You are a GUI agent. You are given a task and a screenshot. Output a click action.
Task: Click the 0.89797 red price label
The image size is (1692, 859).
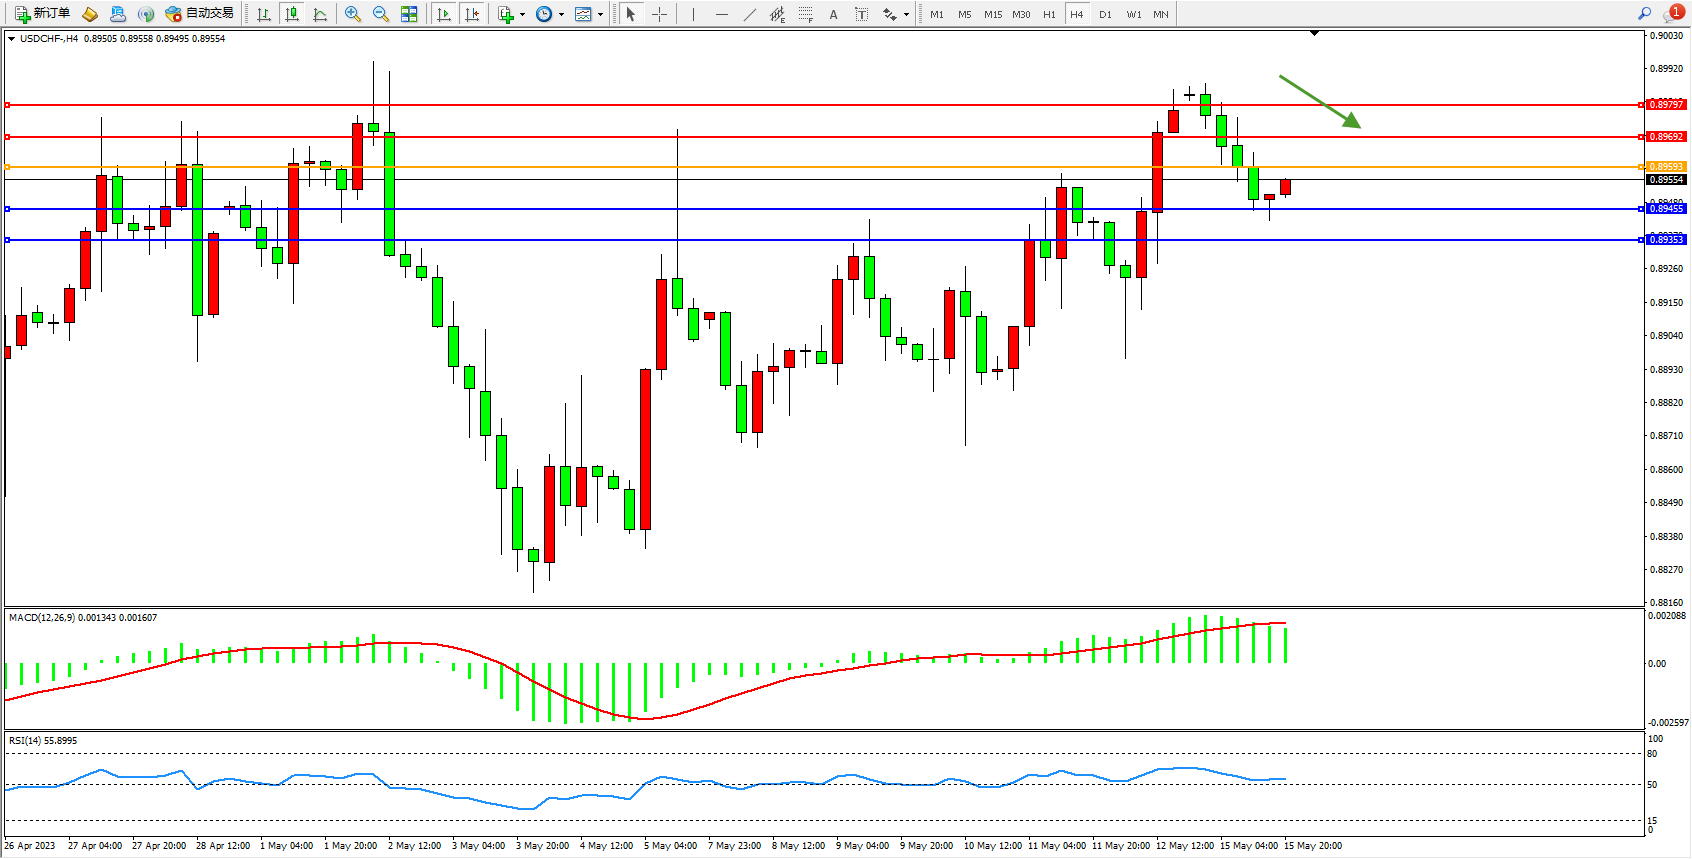(1666, 104)
